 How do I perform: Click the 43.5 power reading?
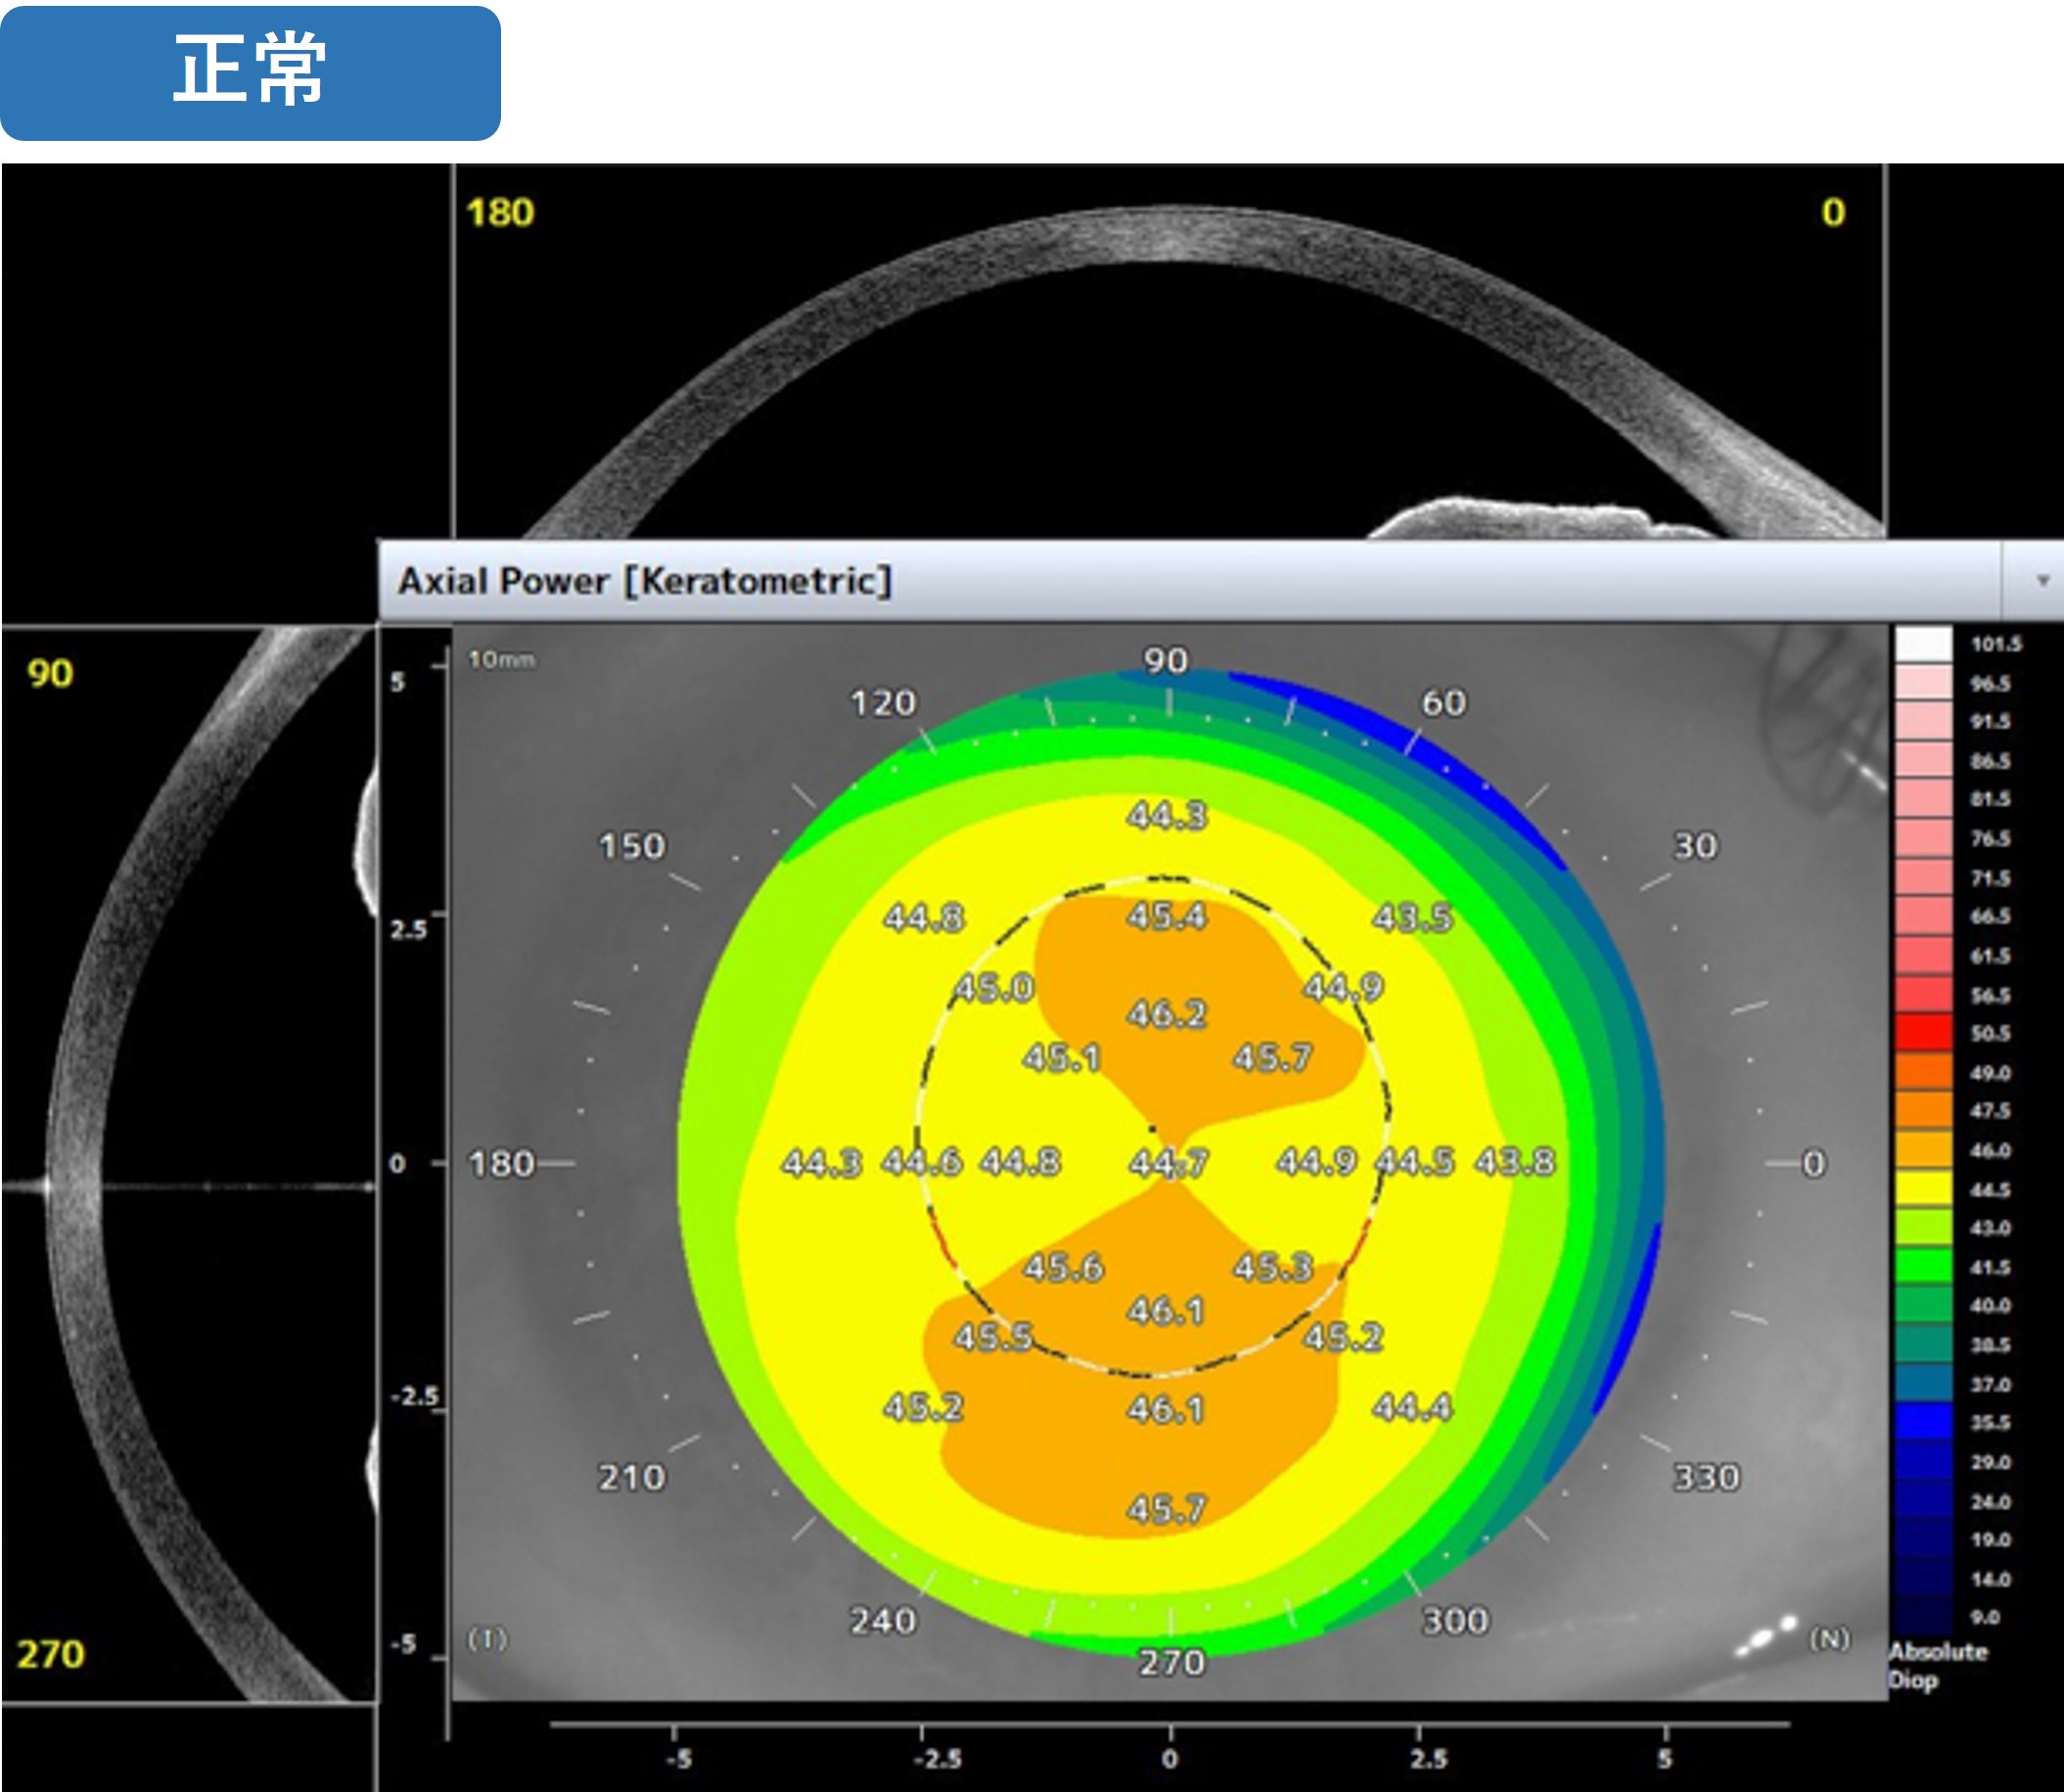click(x=1412, y=917)
